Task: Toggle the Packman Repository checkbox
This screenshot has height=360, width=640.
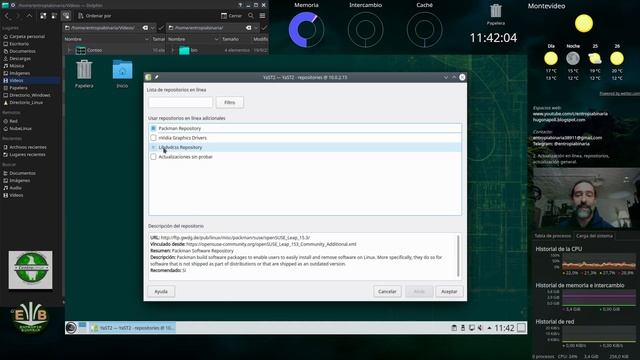Action: [x=153, y=128]
